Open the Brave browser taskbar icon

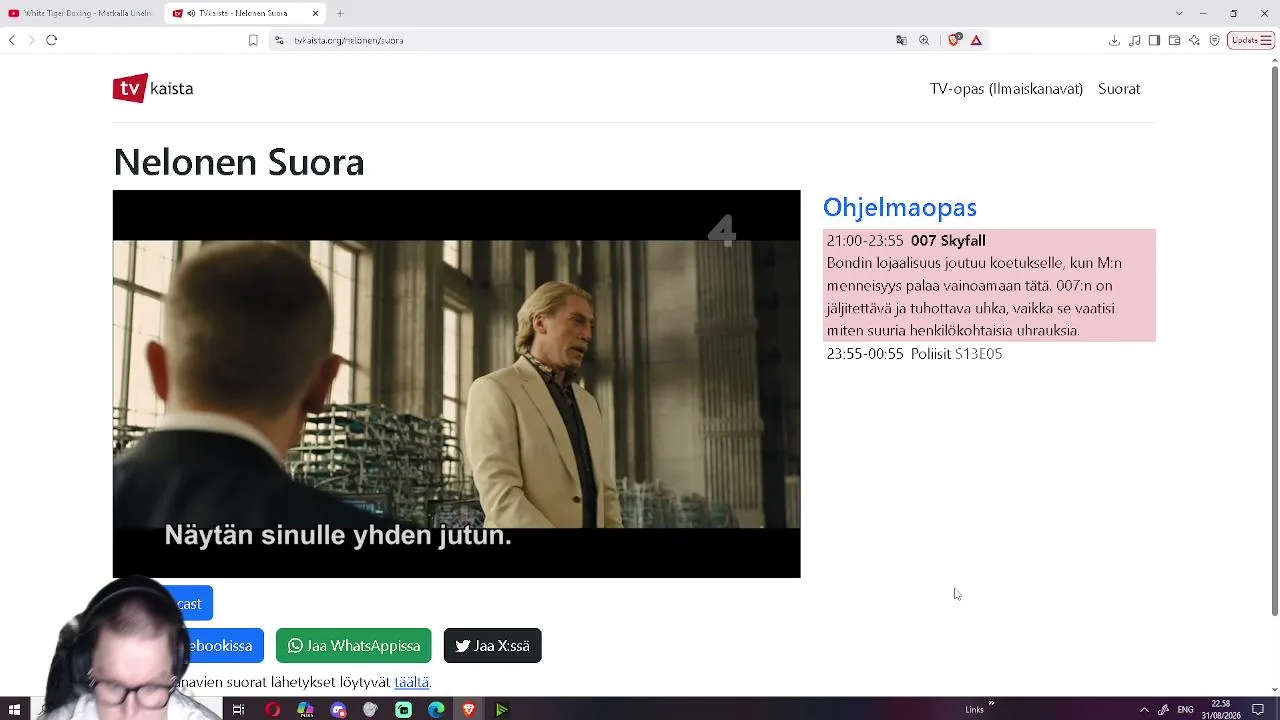point(469,710)
